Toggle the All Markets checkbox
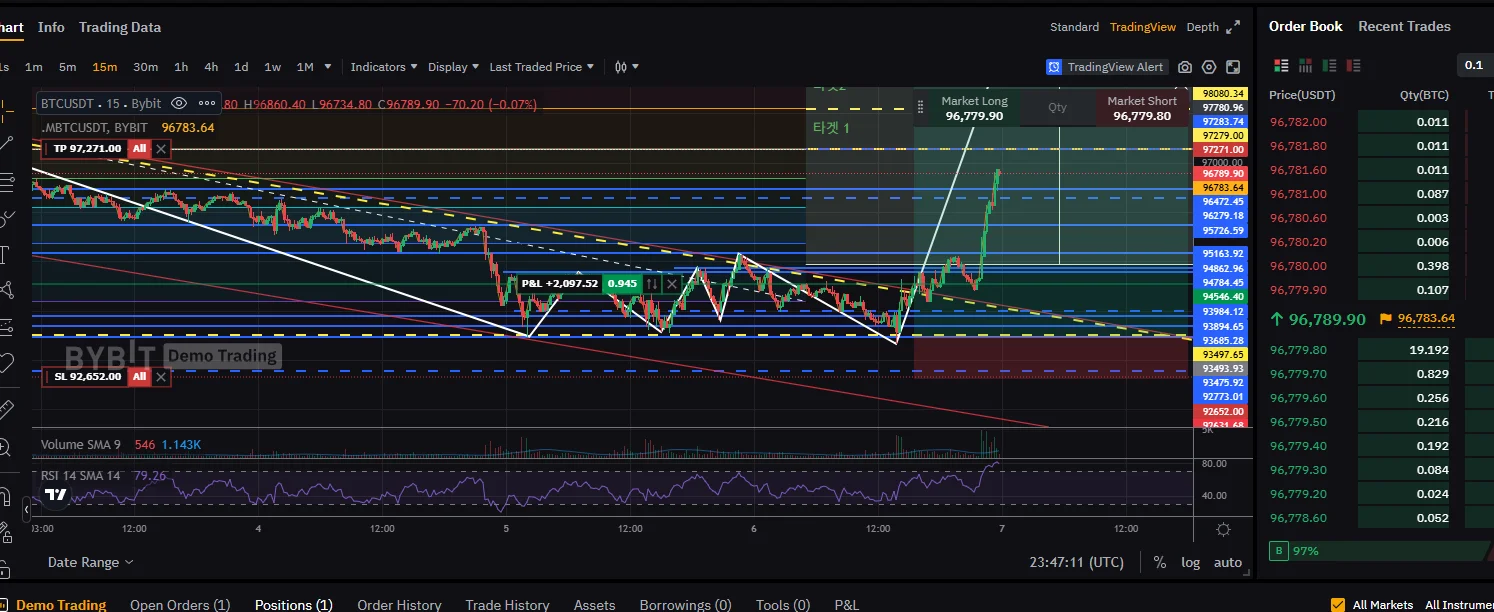Image resolution: width=1494 pixels, height=612 pixels. pos(1338,604)
